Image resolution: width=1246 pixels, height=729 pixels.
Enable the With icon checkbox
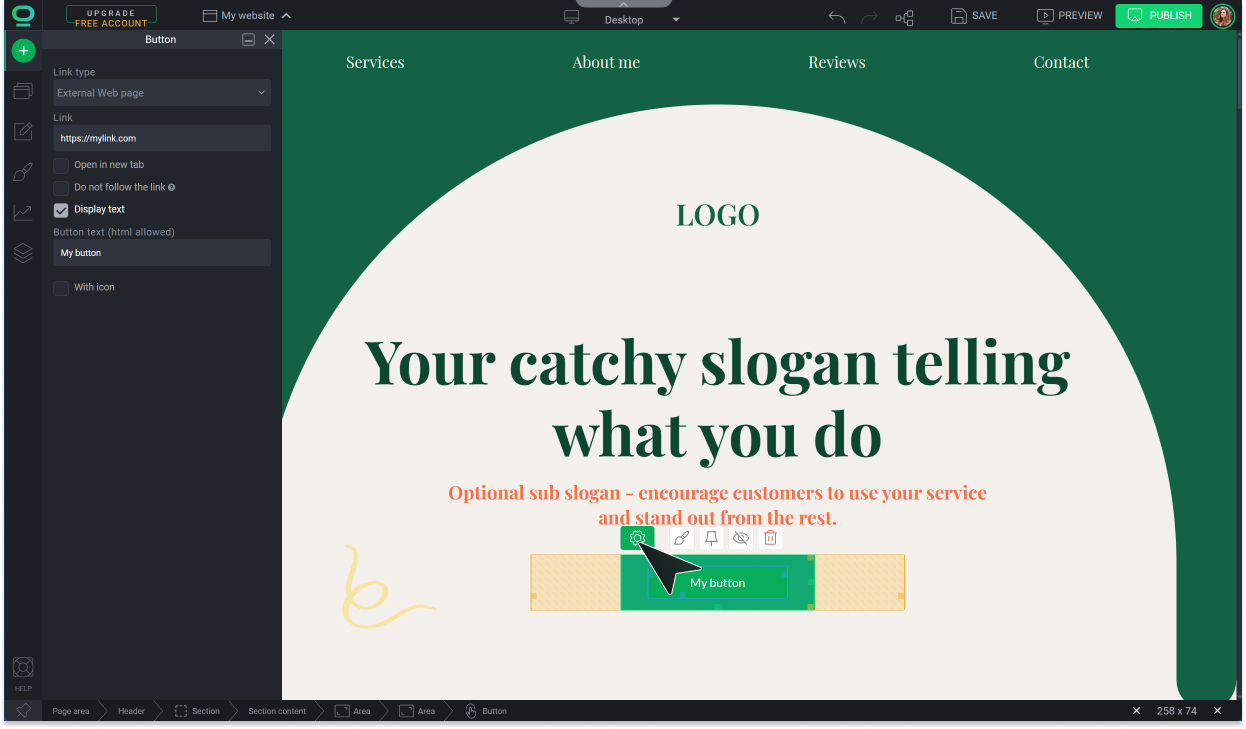point(61,288)
